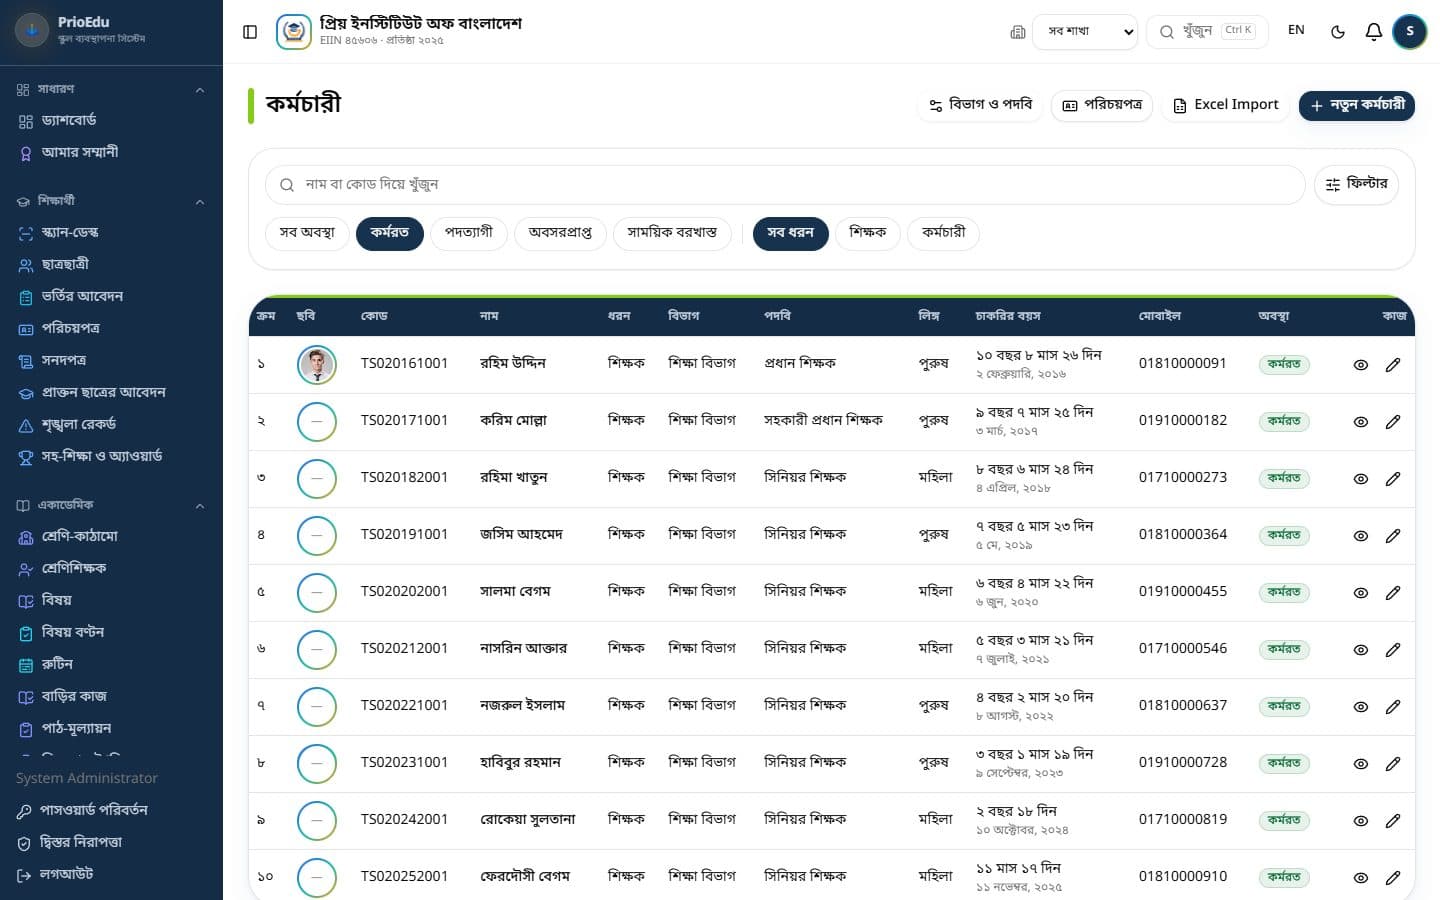Screen dimensions: 1440x900
Task: Open শৃঙ্খলা রেকর্ড sidebar item
Action: pyautogui.click(x=111, y=425)
